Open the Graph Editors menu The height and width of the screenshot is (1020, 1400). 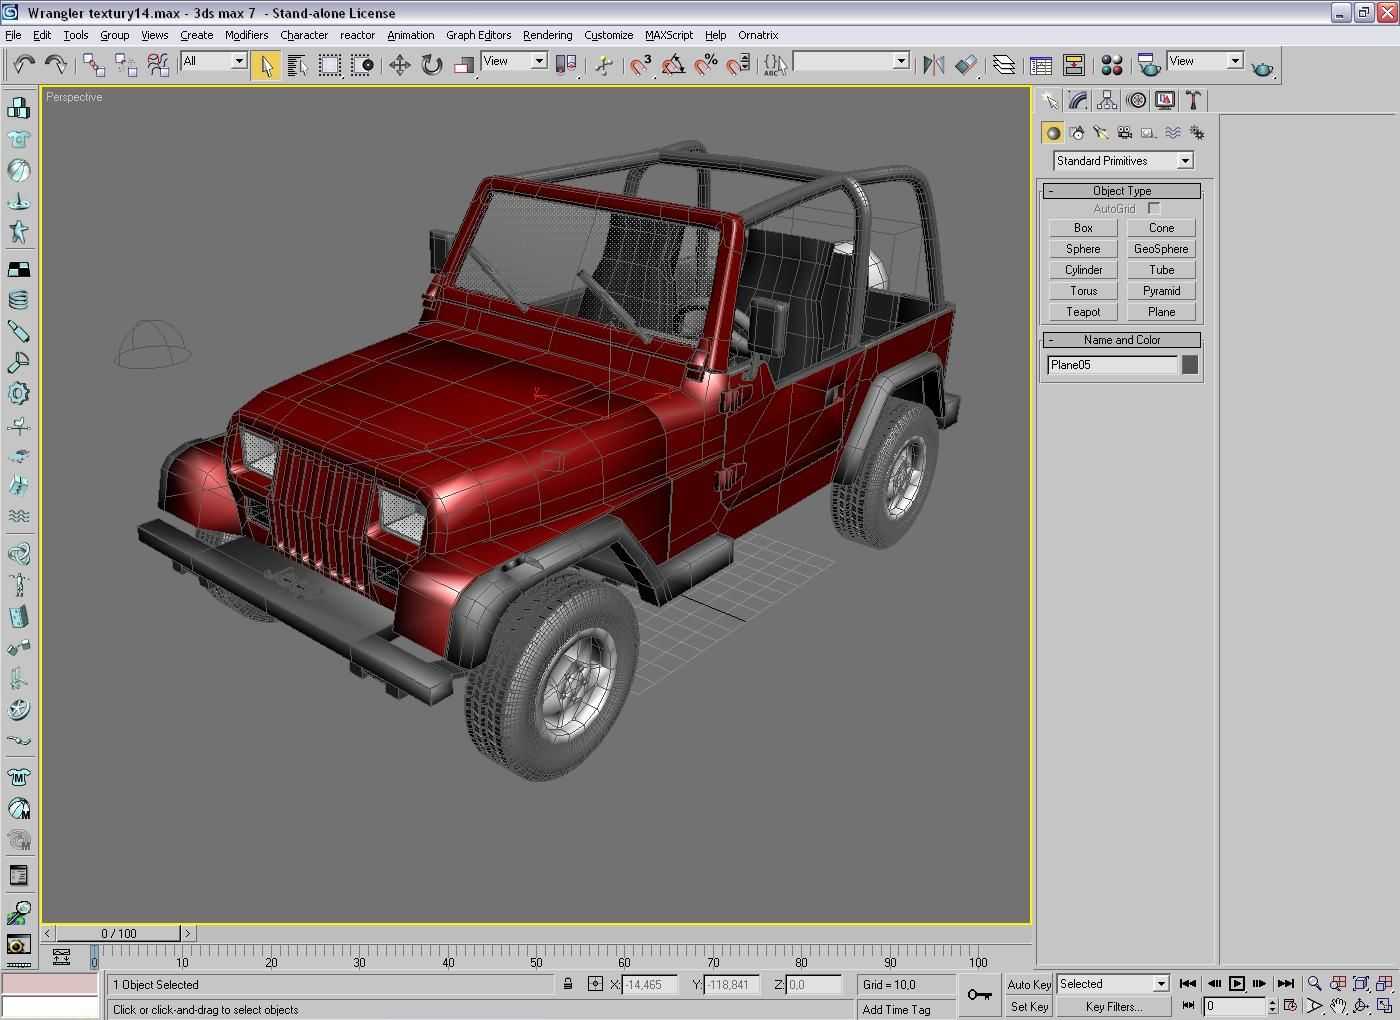478,35
